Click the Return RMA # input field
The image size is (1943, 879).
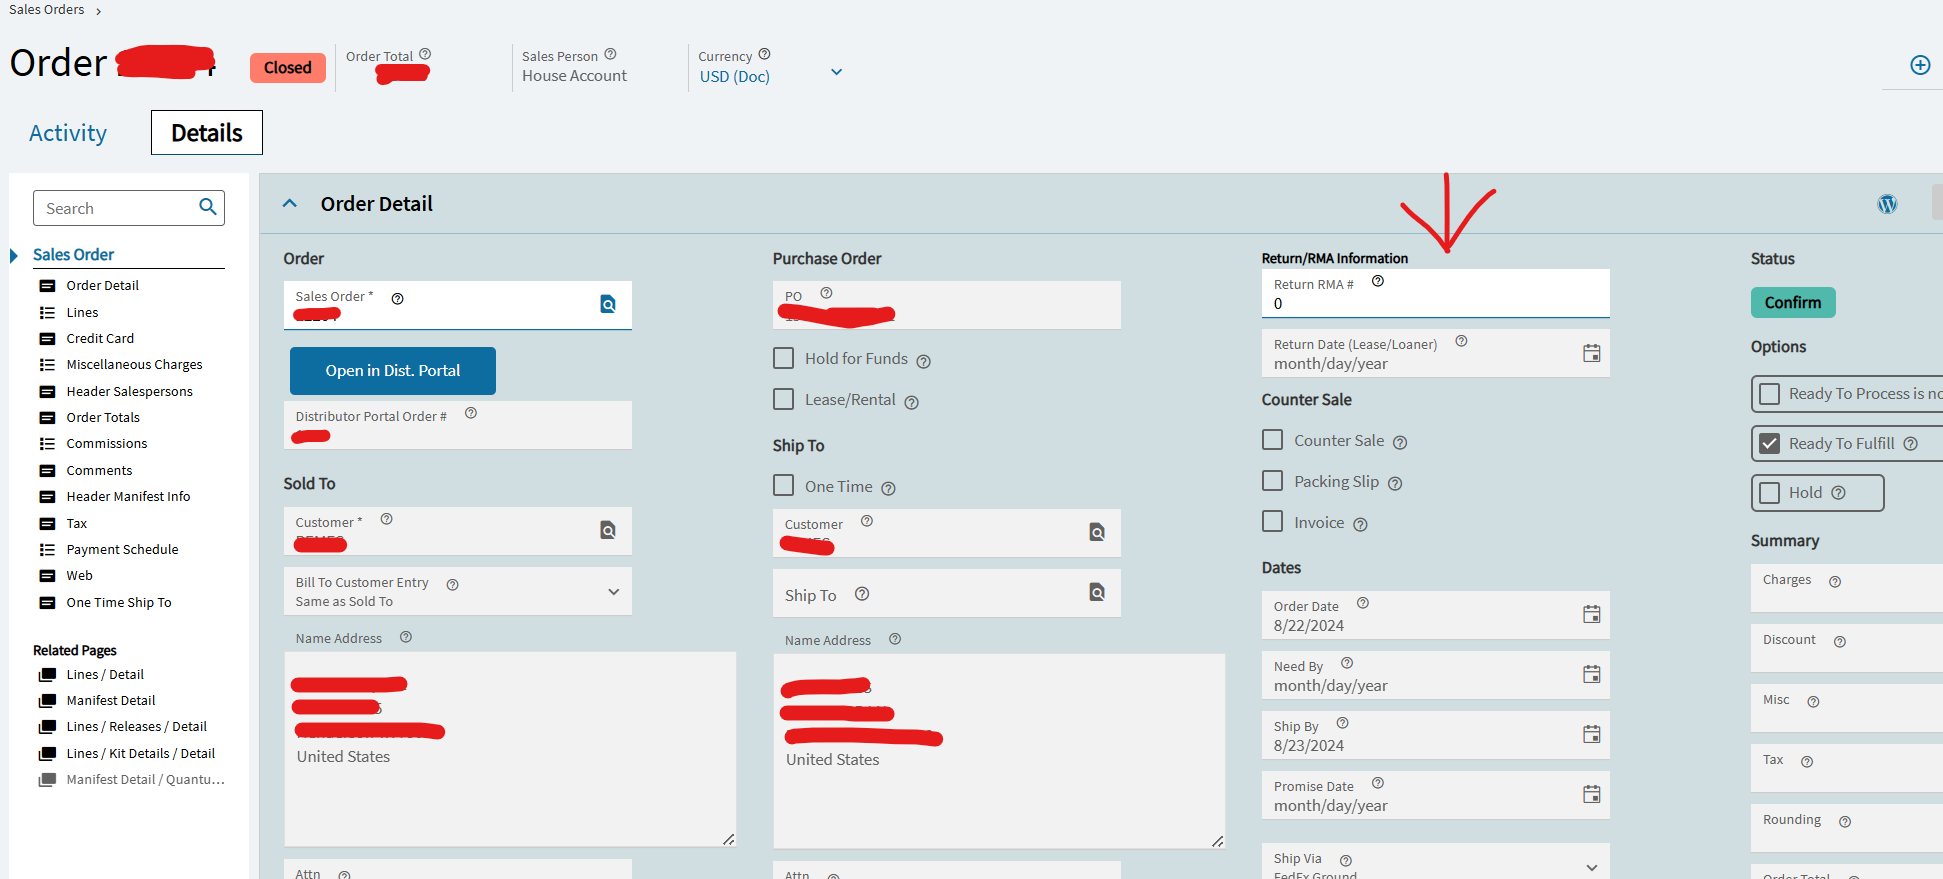pos(1435,294)
